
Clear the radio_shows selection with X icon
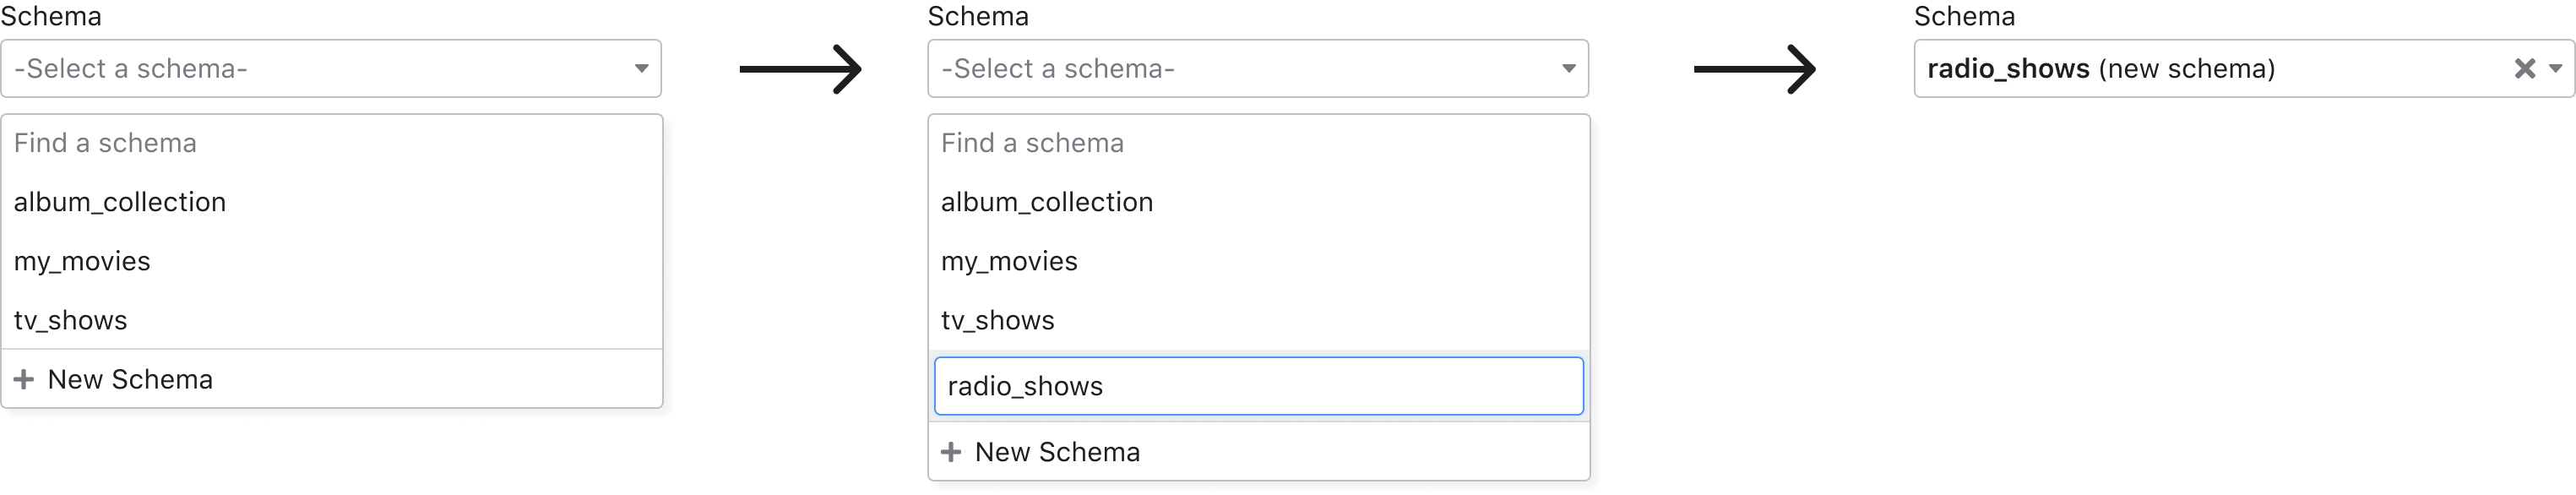pyautogui.click(x=2524, y=68)
